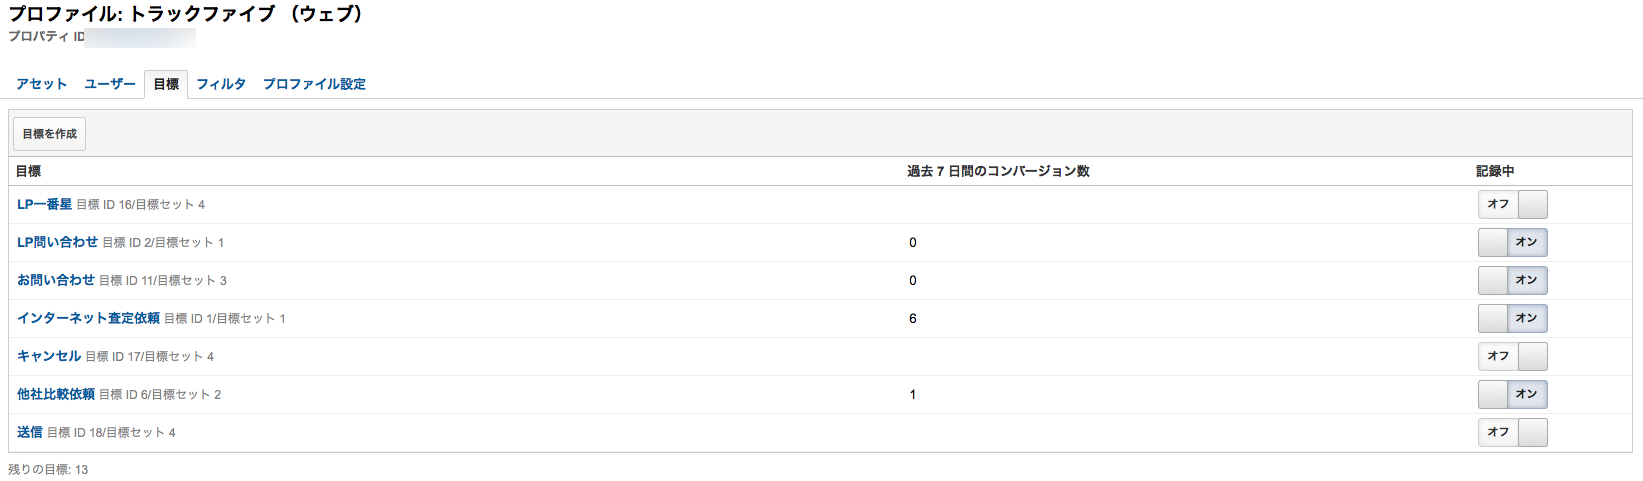Open the LP問い合わせ goal link
The image size is (1643, 481).
57,242
